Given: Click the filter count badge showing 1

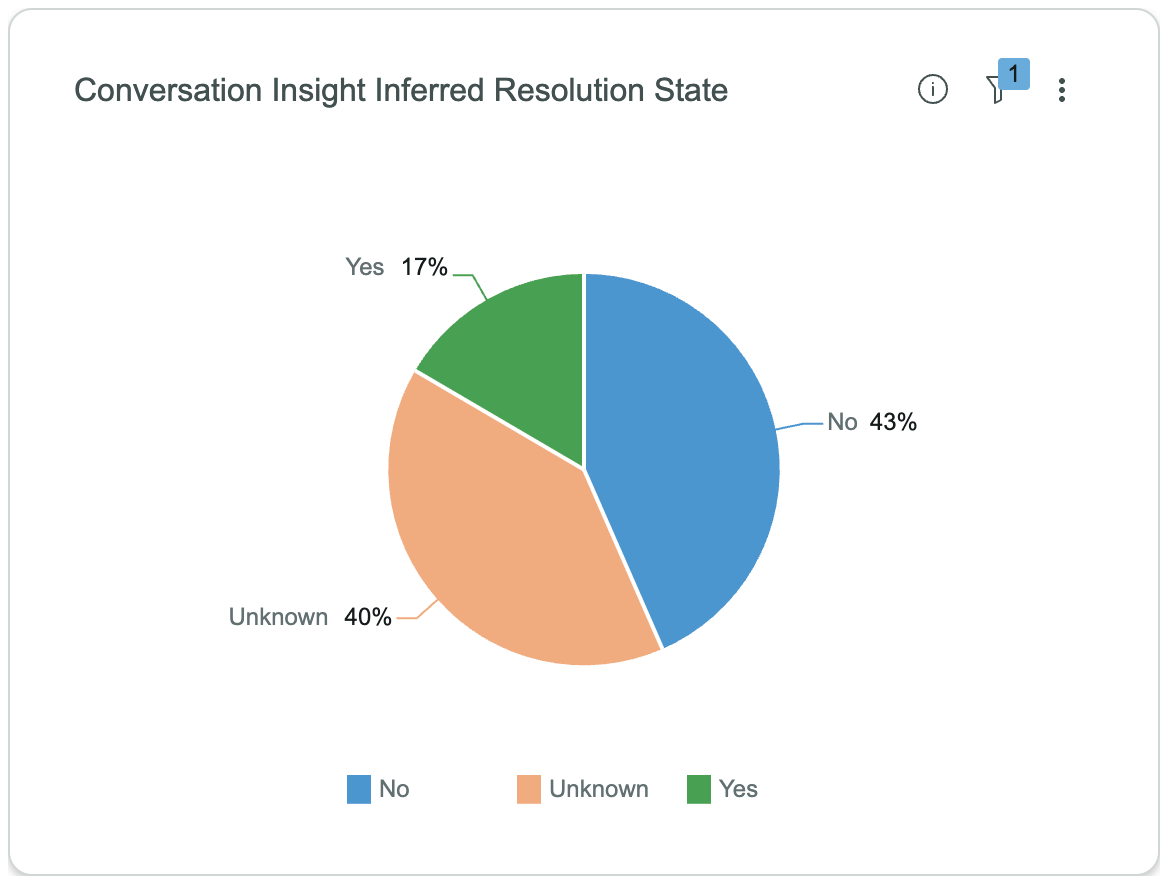Looking at the screenshot, I should coord(1014,74).
